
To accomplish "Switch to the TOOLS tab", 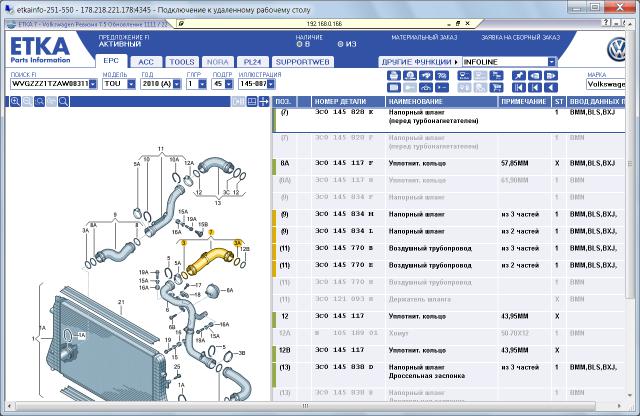I will click(182, 62).
